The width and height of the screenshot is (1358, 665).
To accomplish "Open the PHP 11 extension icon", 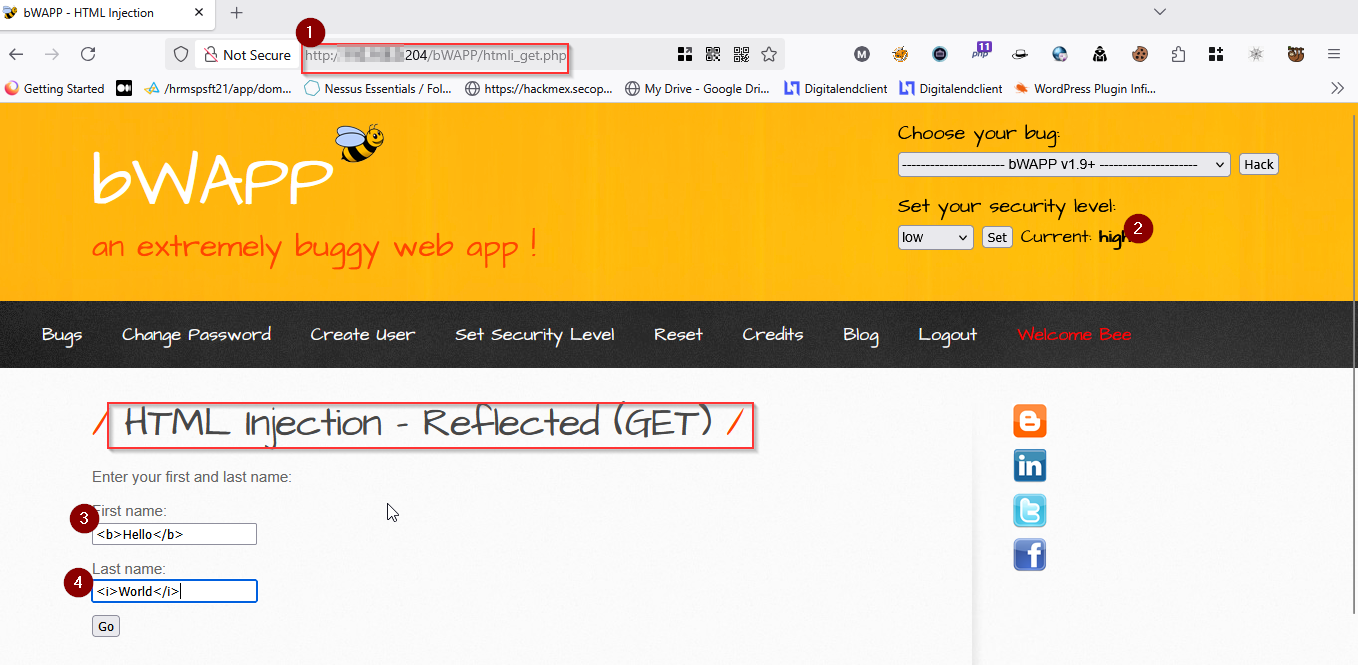I will (x=981, y=52).
